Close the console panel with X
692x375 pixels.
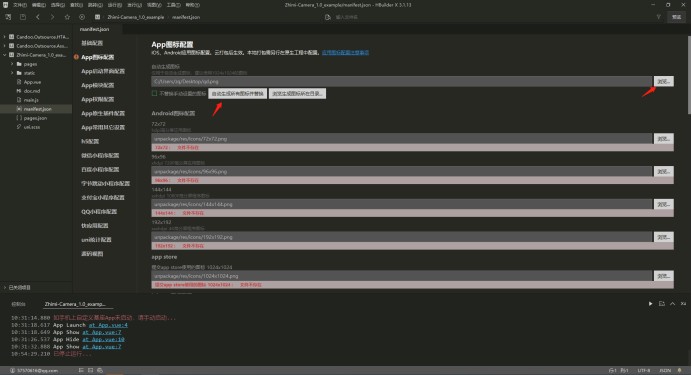(x=683, y=304)
